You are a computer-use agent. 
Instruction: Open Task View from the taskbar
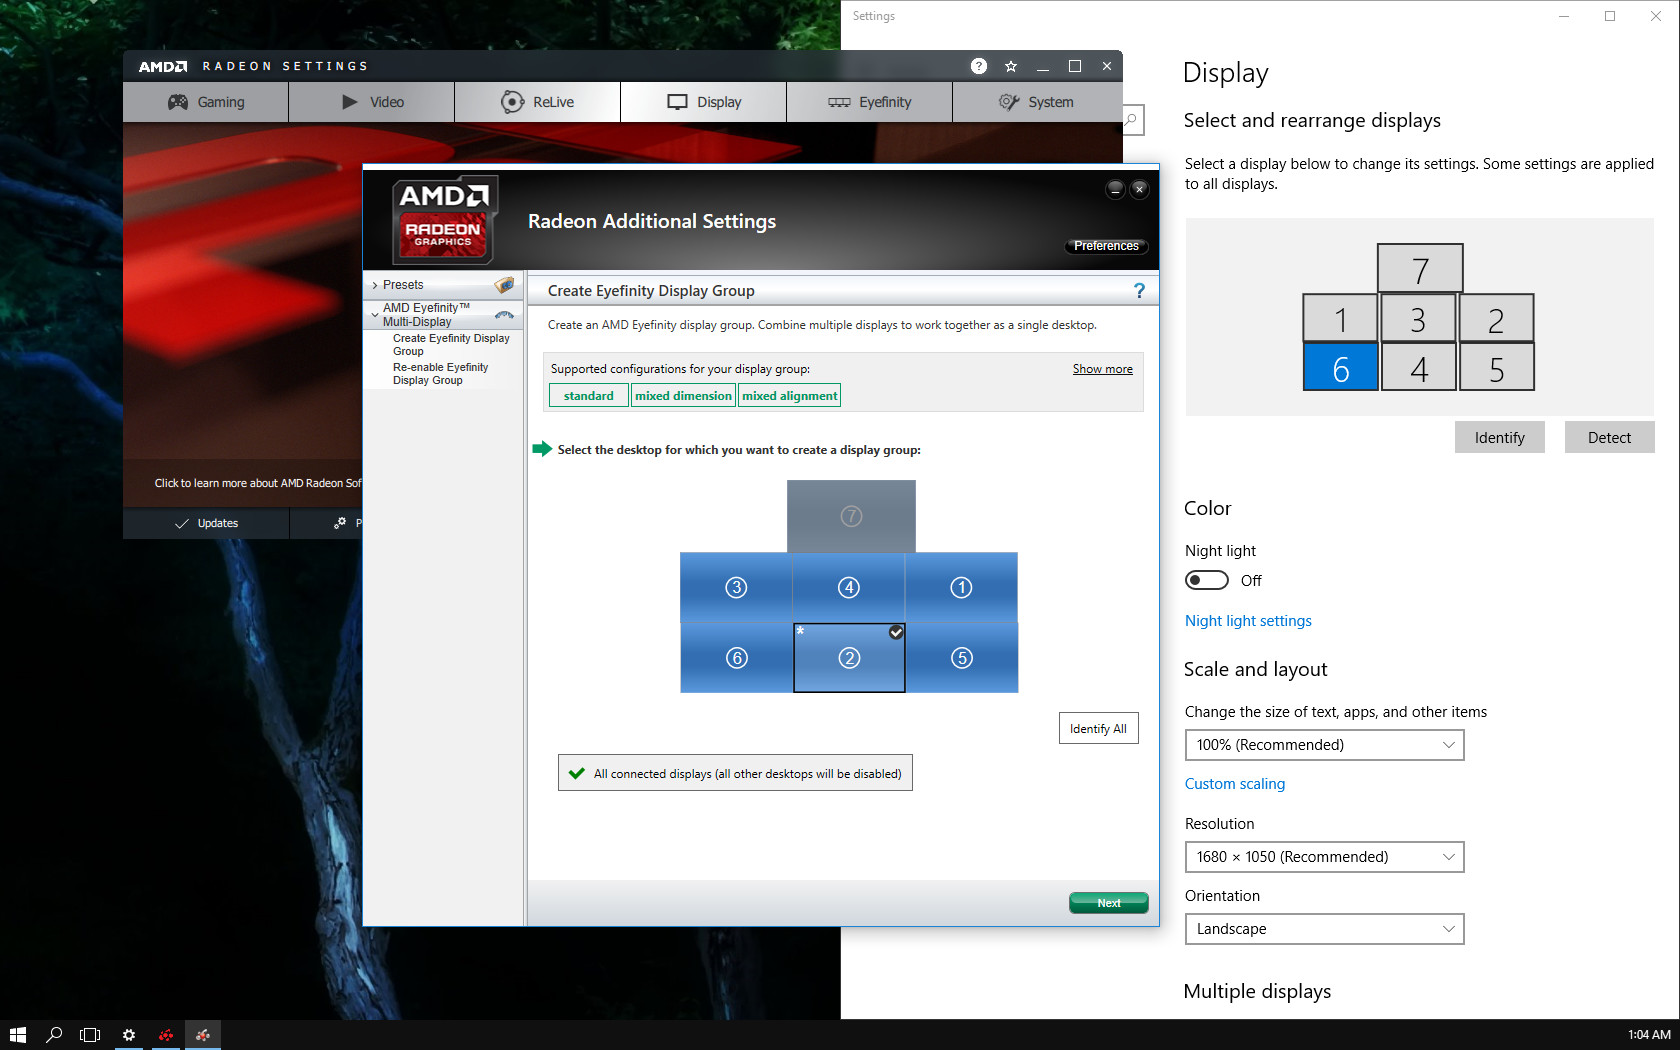tap(90, 1035)
